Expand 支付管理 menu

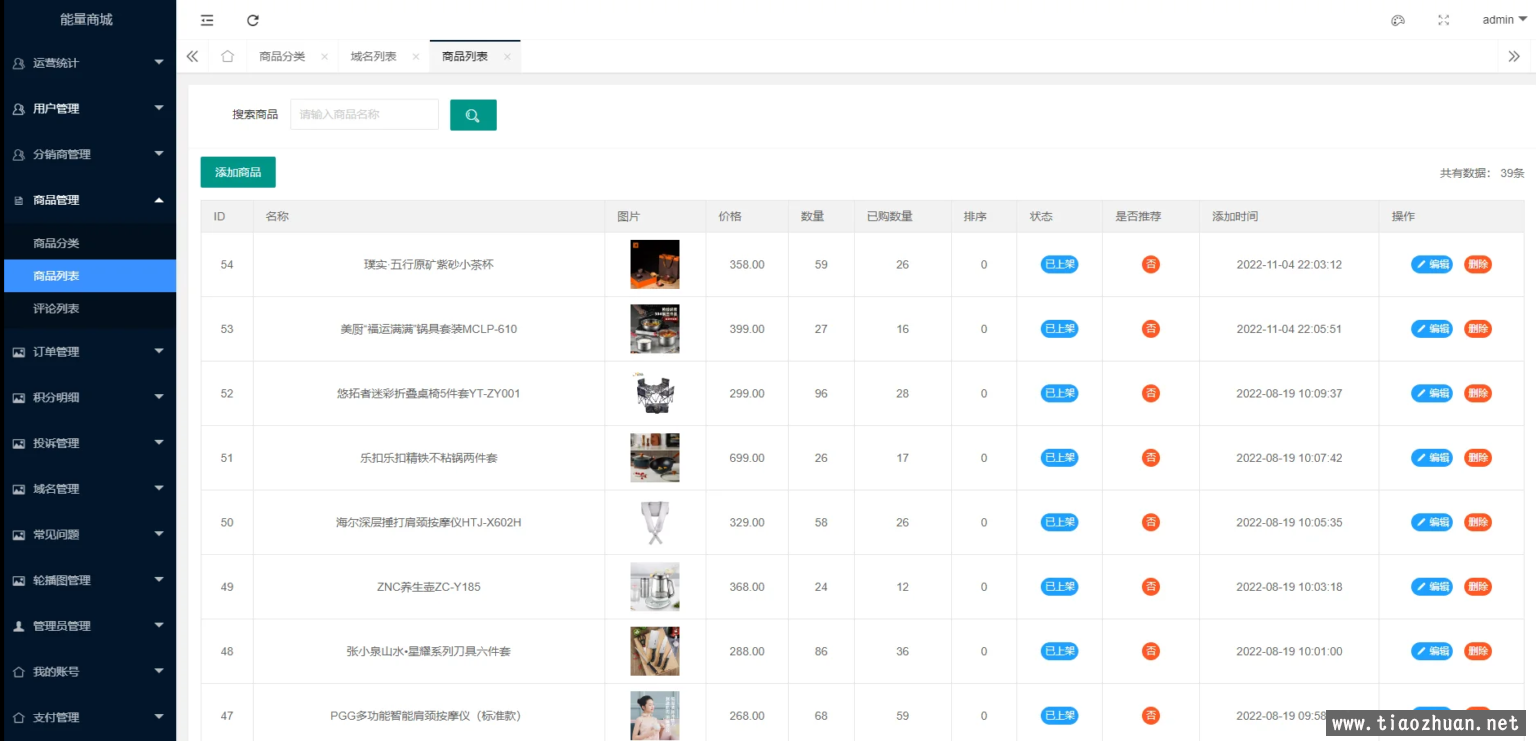(x=88, y=717)
